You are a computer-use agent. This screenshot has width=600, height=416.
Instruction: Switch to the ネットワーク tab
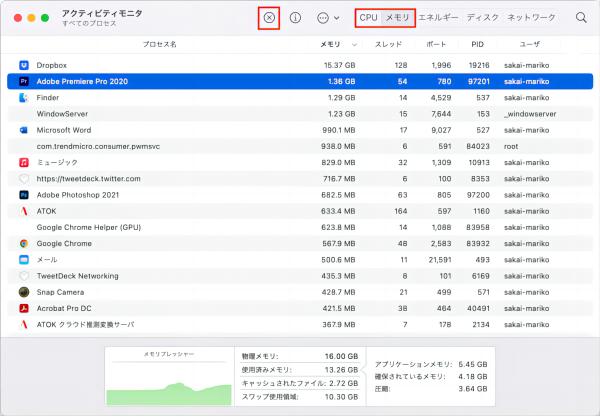(531, 18)
